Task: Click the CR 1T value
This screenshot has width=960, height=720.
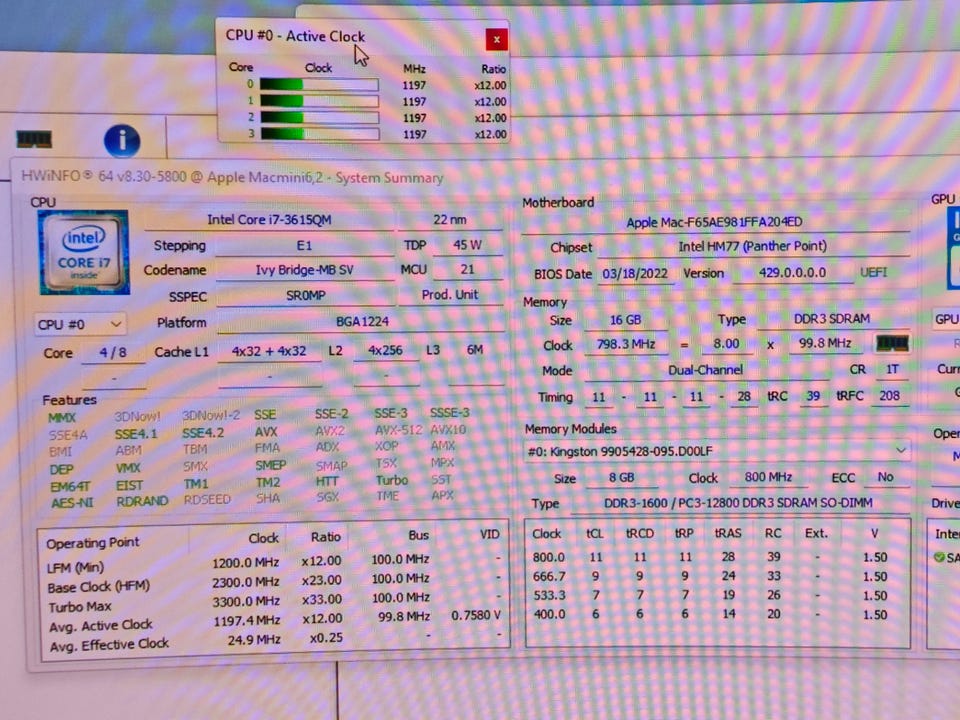Action: pyautogui.click(x=893, y=370)
